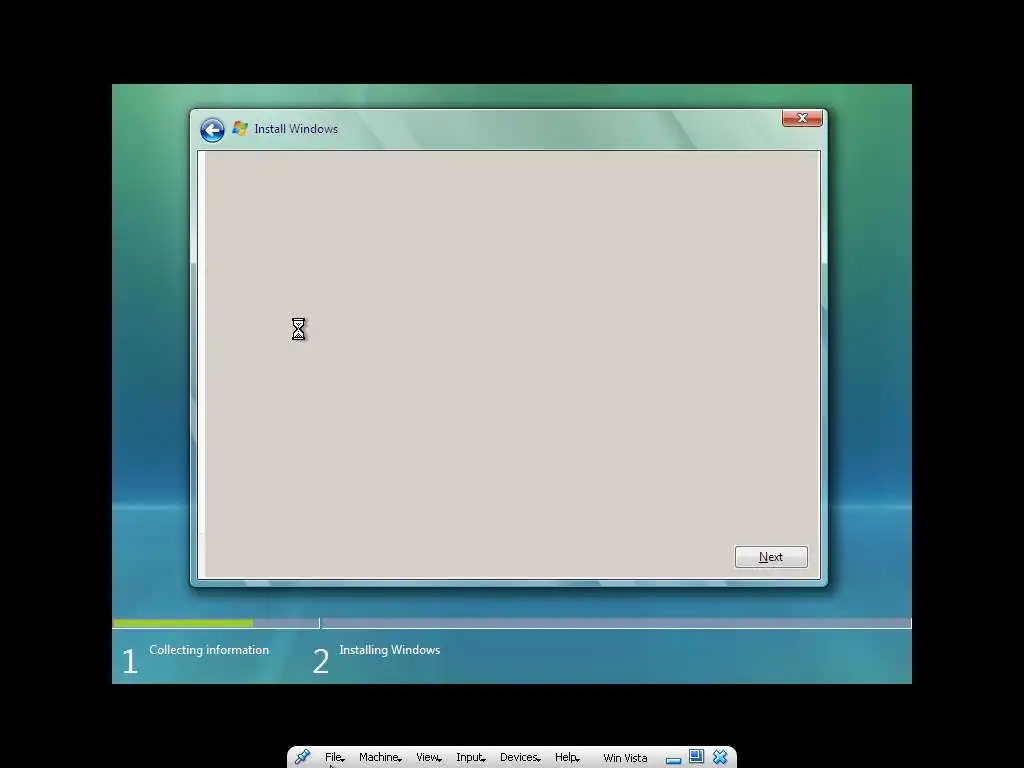Open the View menu
Viewport: 1024px width, 768px height.
(x=429, y=758)
